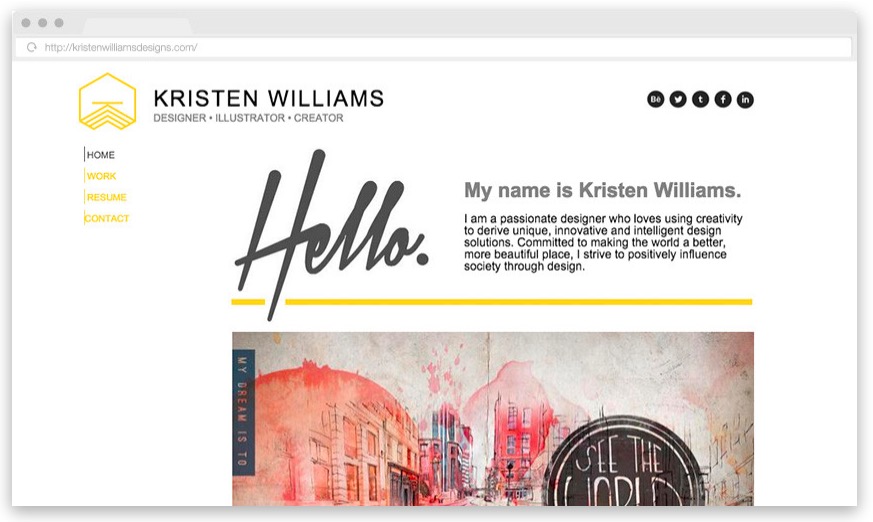The image size is (873, 522).
Task: Click the Kristen Williams site title
Action: click(x=269, y=99)
